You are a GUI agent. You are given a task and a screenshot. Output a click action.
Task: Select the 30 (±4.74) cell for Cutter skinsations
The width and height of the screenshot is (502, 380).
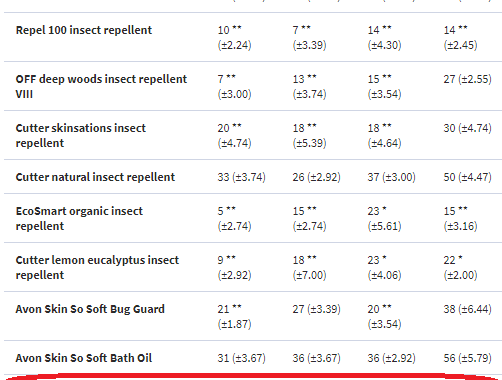click(467, 128)
